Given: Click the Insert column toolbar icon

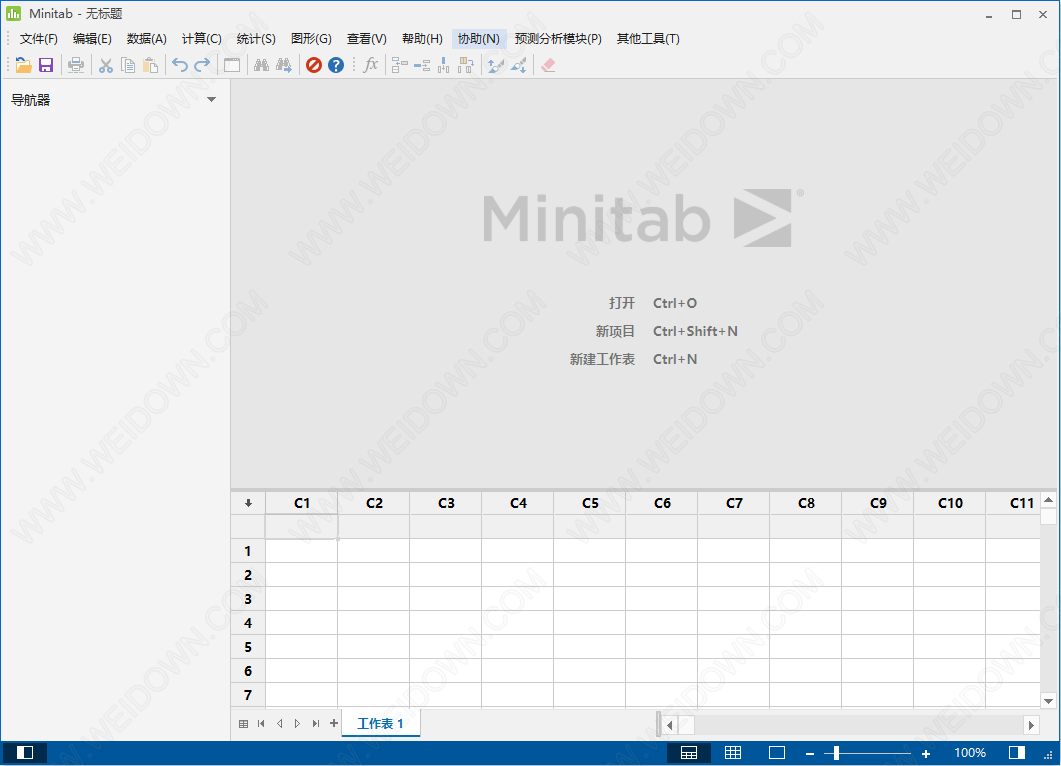Looking at the screenshot, I should (444, 65).
